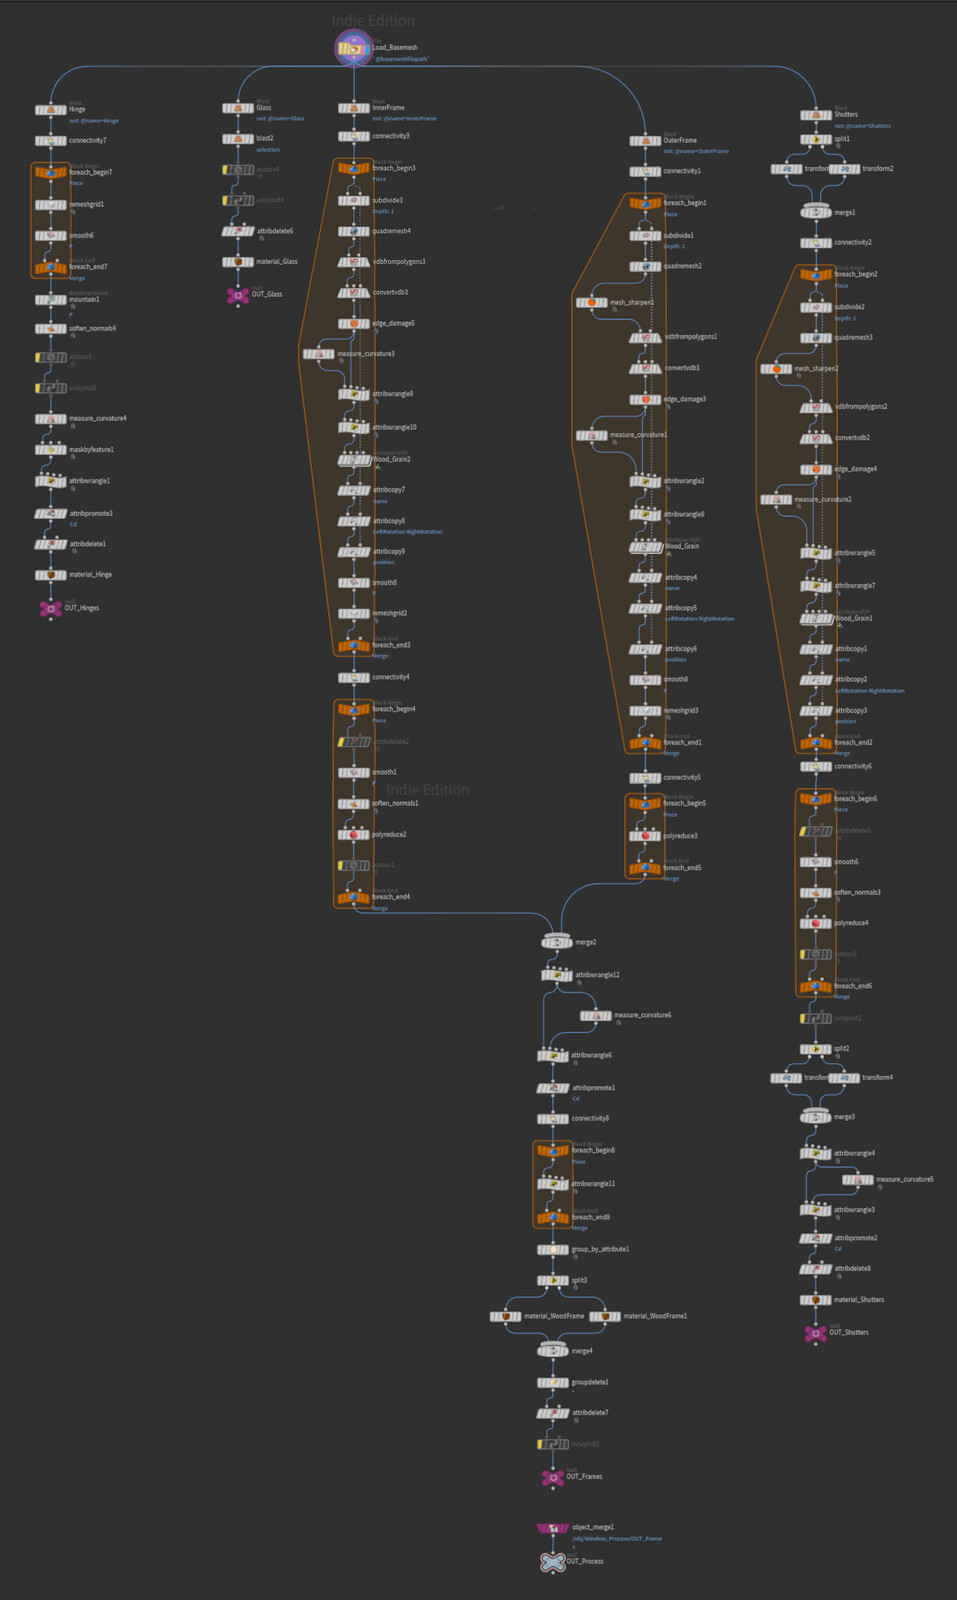Select the Shutters blast node

[x=816, y=115]
